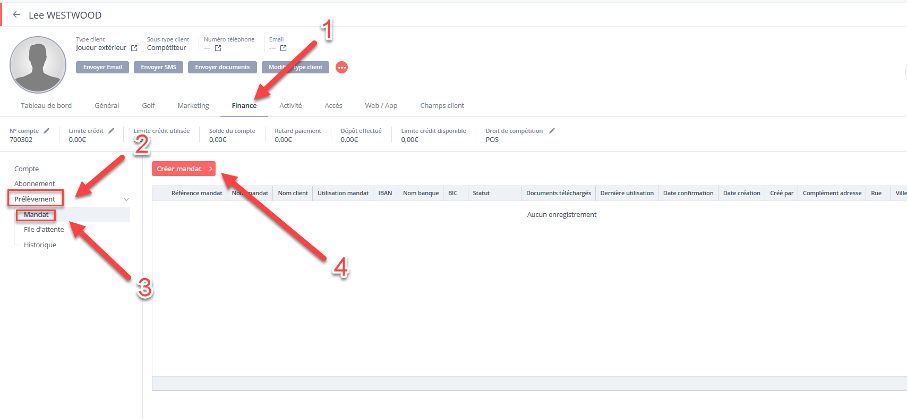This screenshot has width=908, height=420.
Task: Click the Documents téléchargés column header
Action: click(559, 192)
